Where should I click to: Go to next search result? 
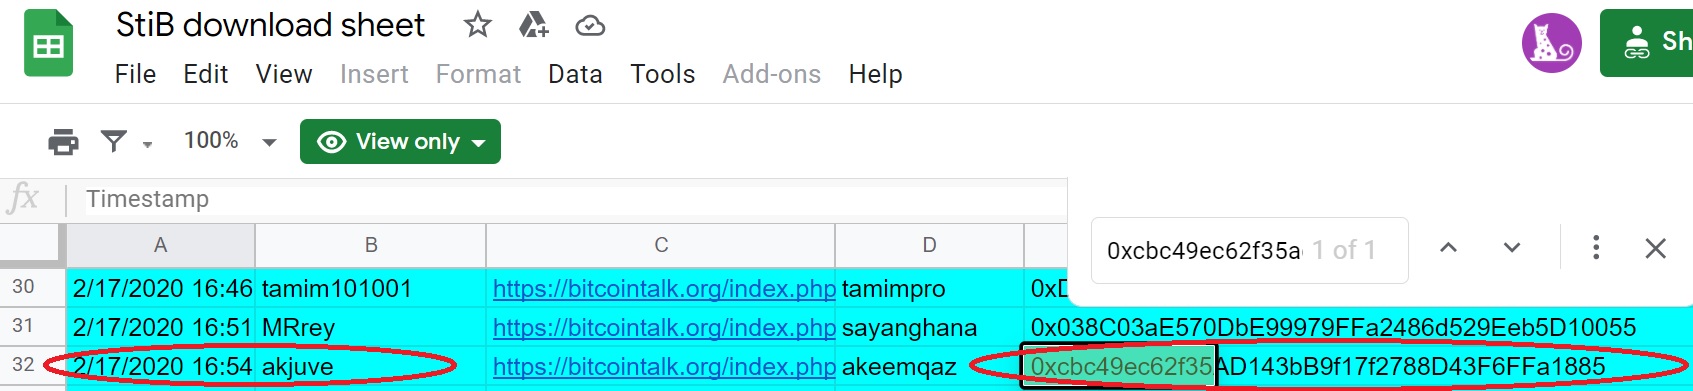[1512, 247]
